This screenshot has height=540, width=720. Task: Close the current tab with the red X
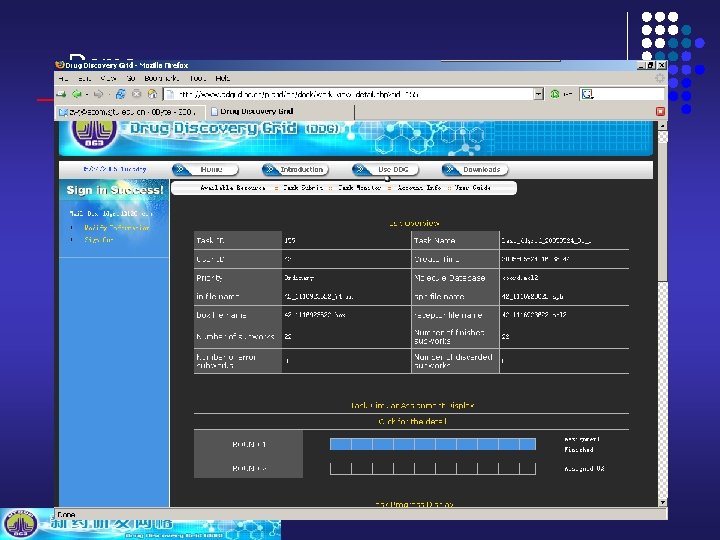660,111
